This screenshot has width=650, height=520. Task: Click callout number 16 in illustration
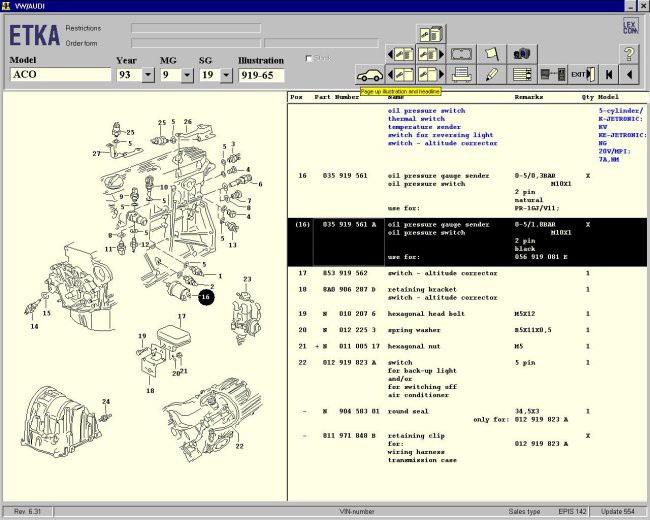pyautogui.click(x=205, y=297)
